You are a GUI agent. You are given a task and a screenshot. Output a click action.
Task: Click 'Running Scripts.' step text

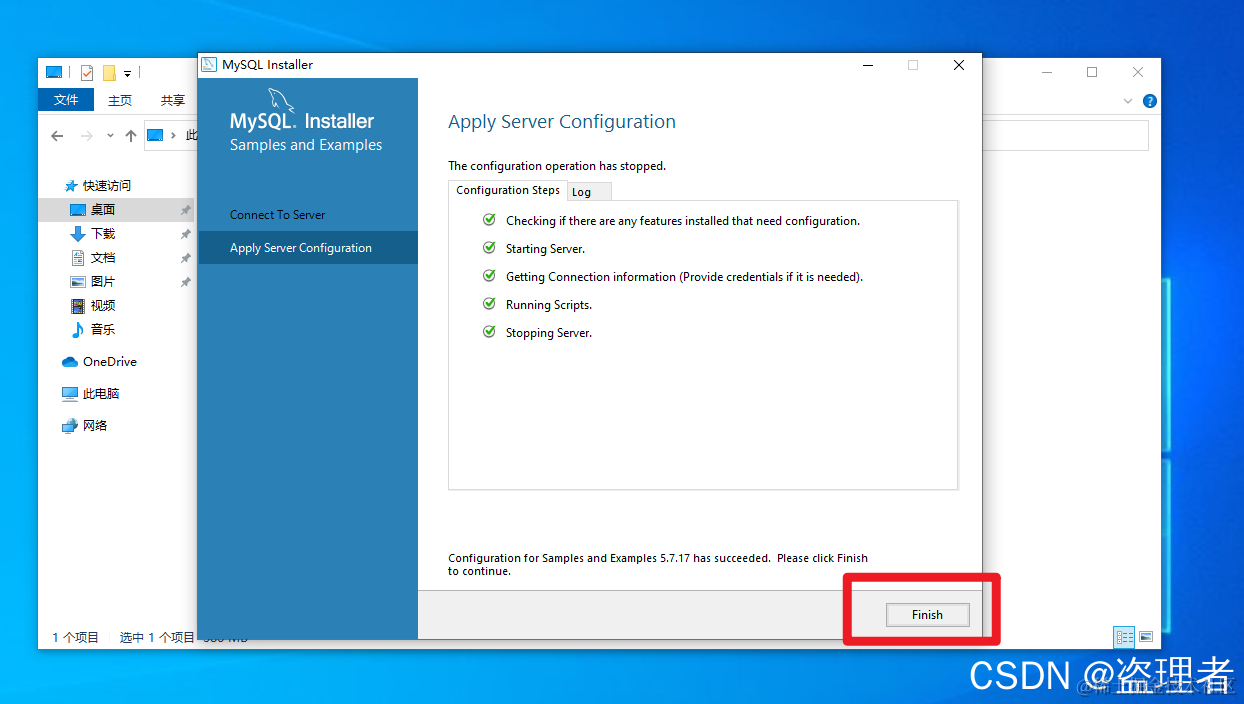click(549, 305)
